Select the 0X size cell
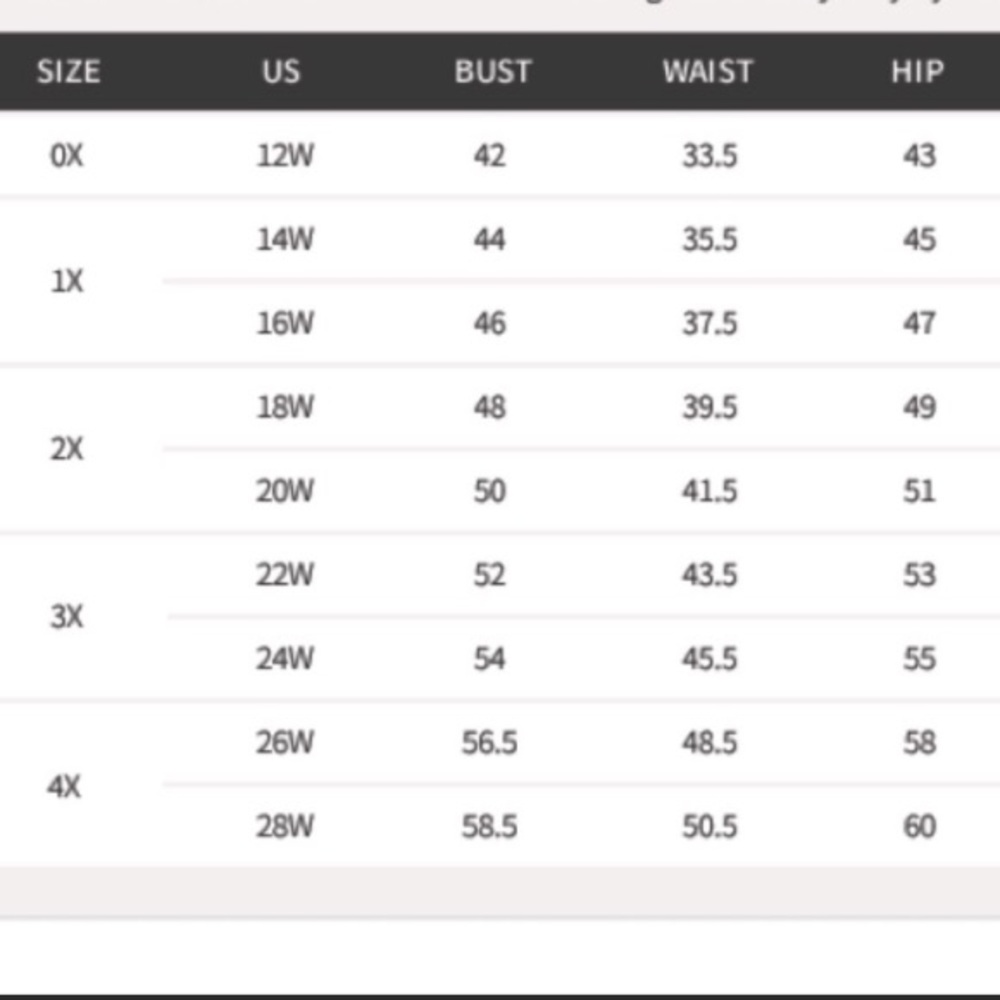 click(x=67, y=156)
